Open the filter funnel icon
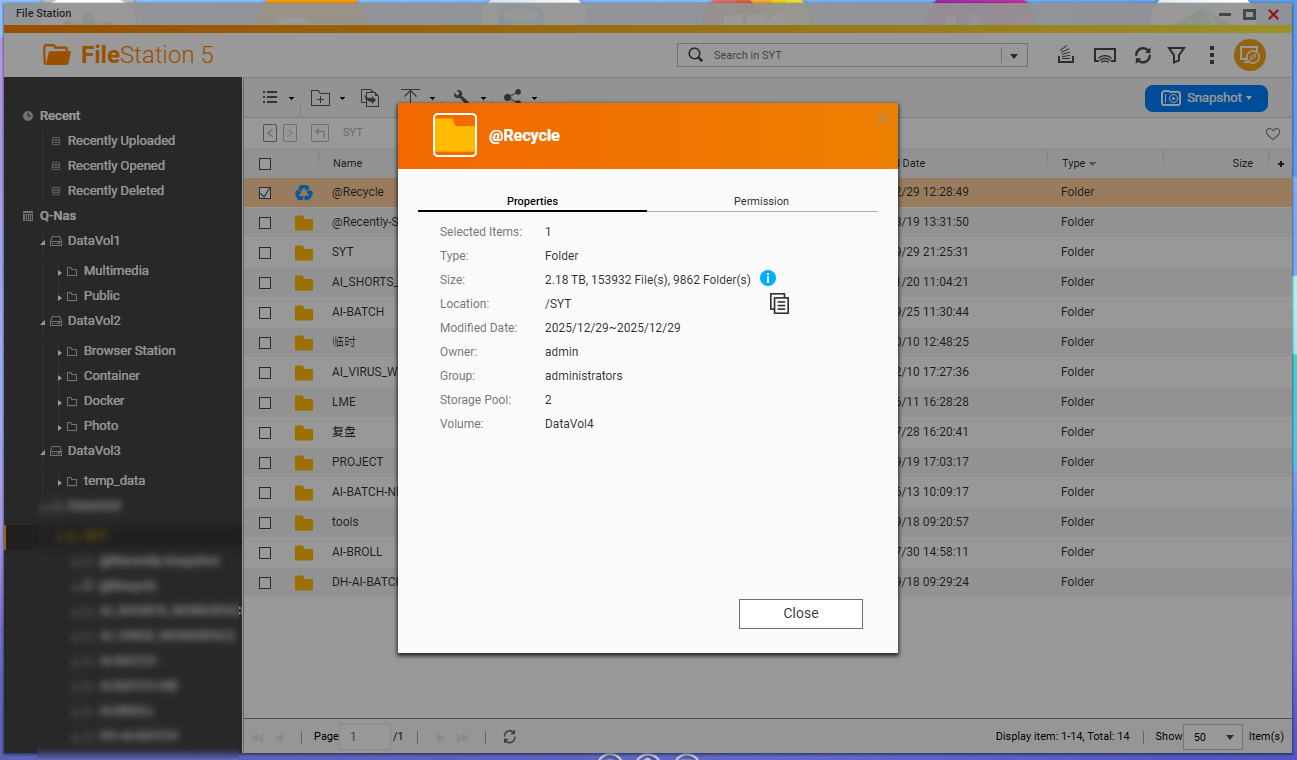Image resolution: width=1297 pixels, height=760 pixels. pos(1176,56)
